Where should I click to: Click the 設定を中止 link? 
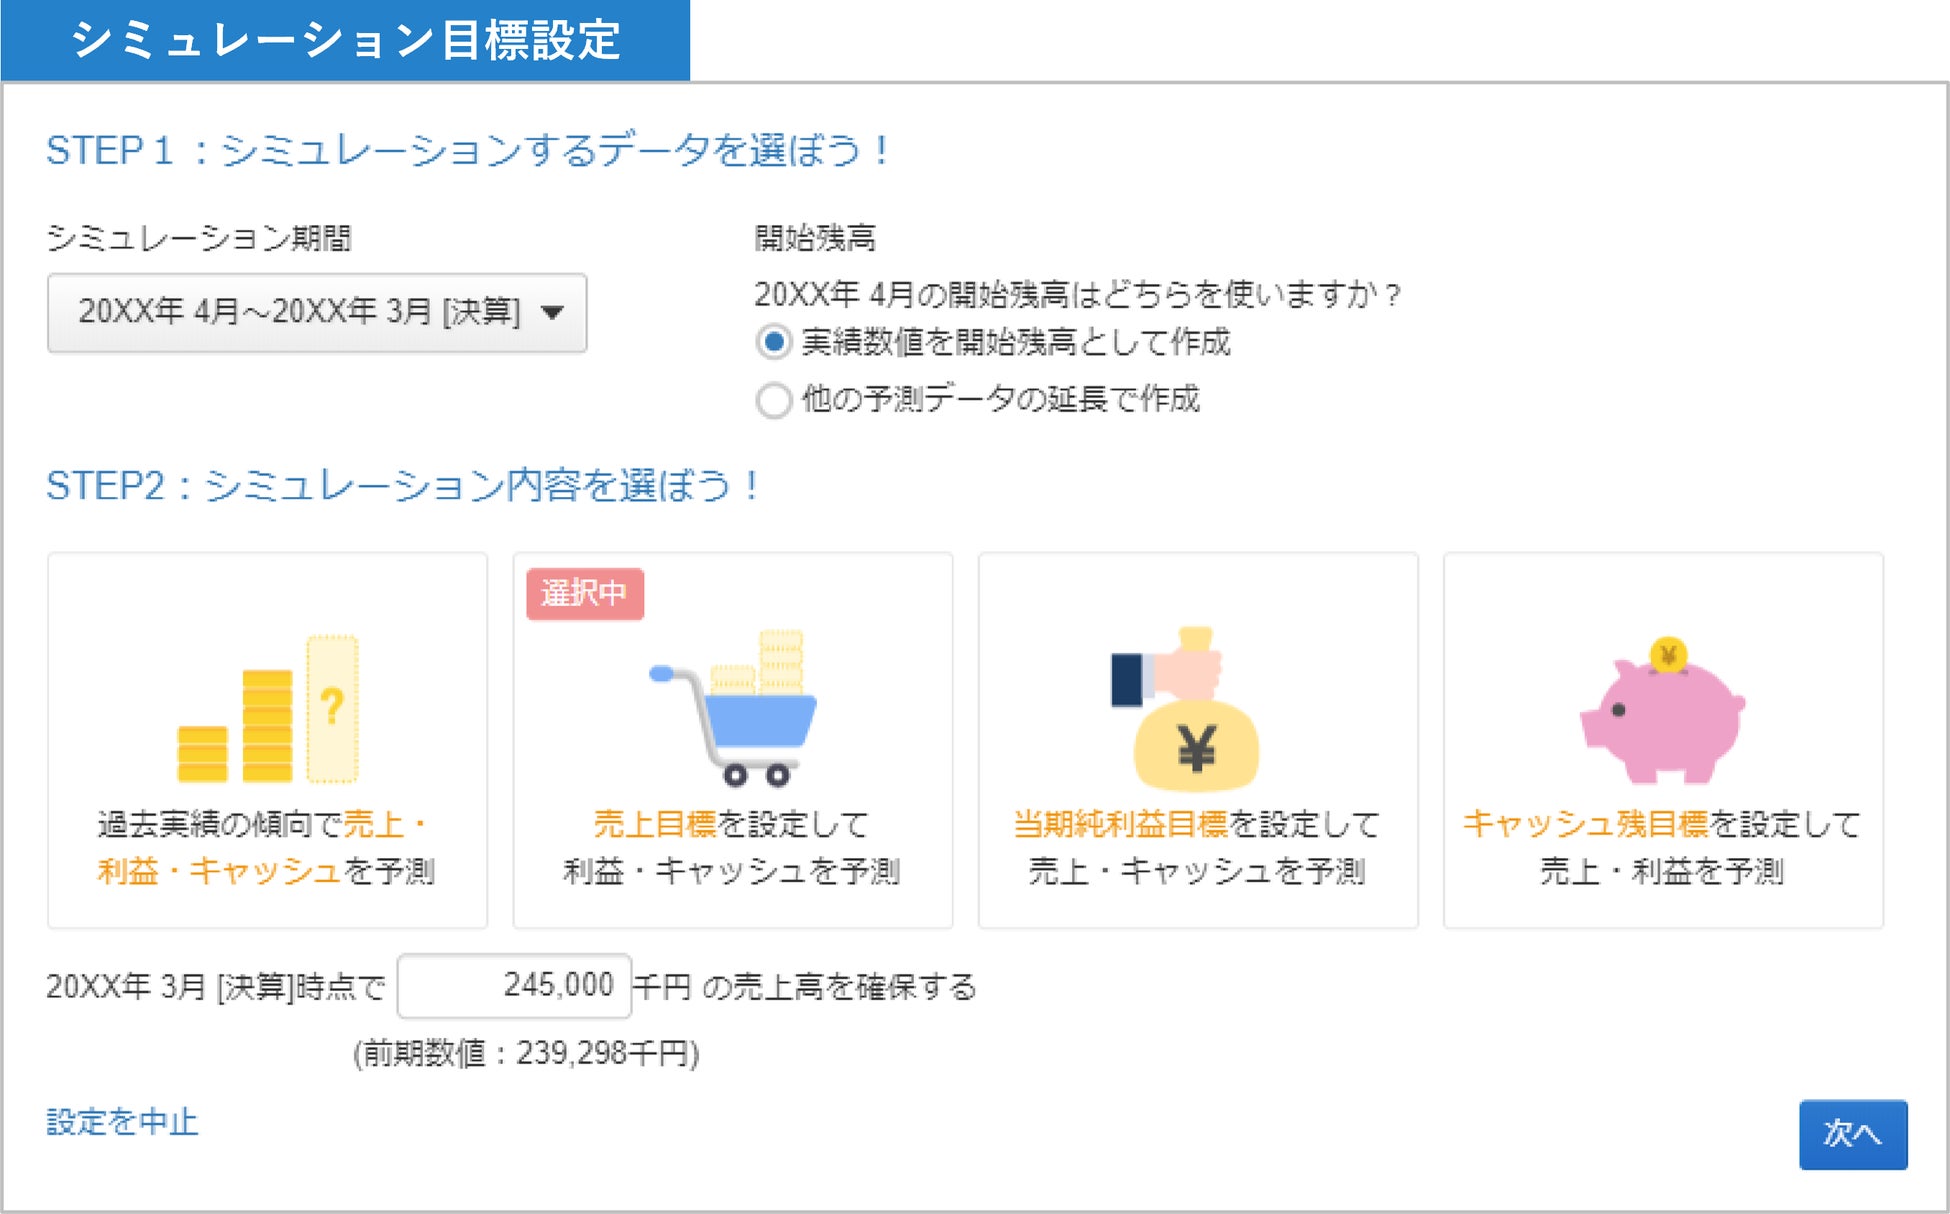pos(122,1122)
